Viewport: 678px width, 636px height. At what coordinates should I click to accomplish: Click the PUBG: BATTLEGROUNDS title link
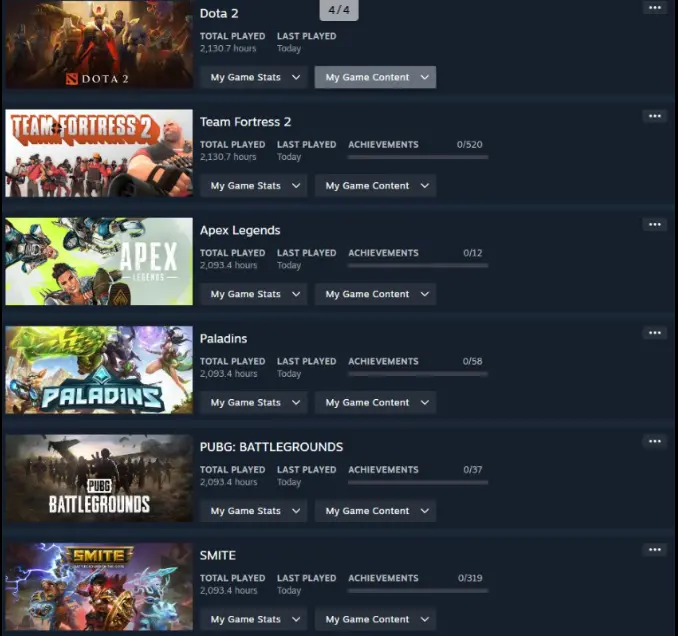pos(271,447)
